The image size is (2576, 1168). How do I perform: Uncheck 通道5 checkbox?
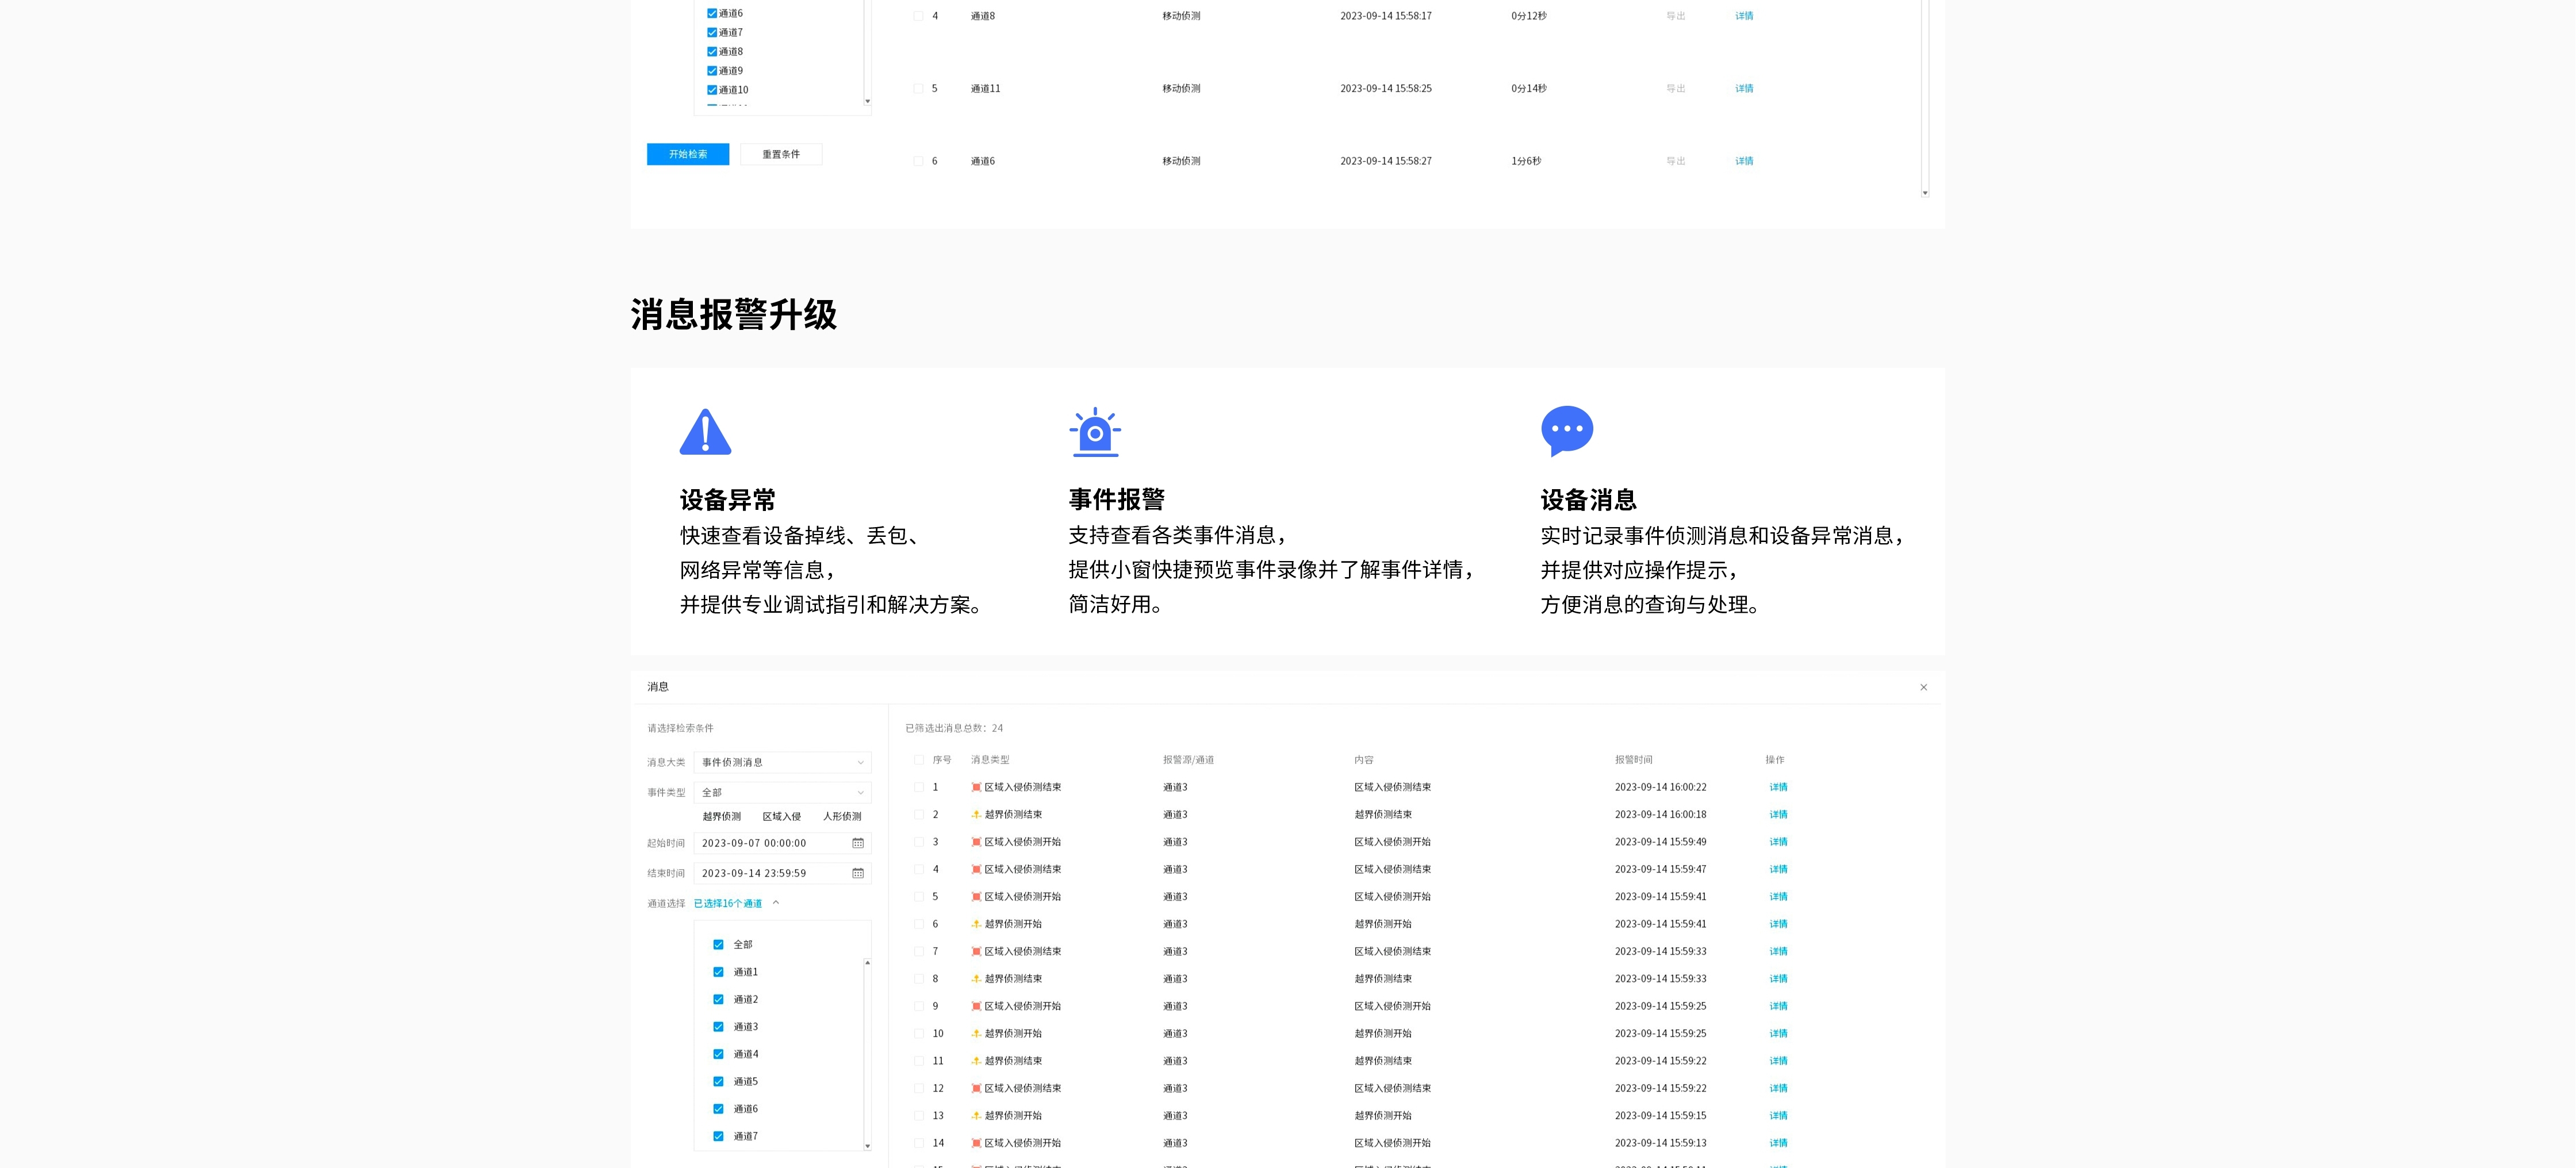coord(718,1081)
